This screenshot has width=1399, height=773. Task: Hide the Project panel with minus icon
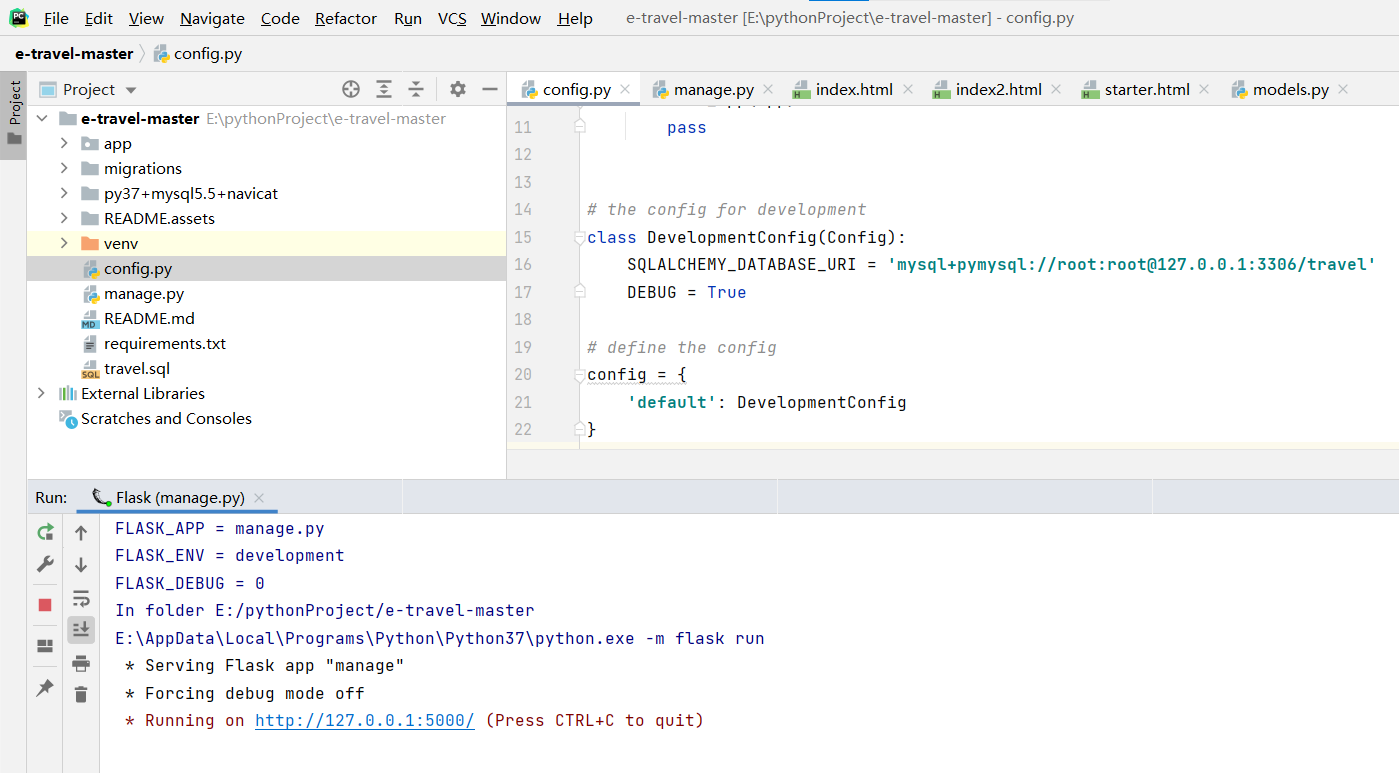tap(490, 89)
